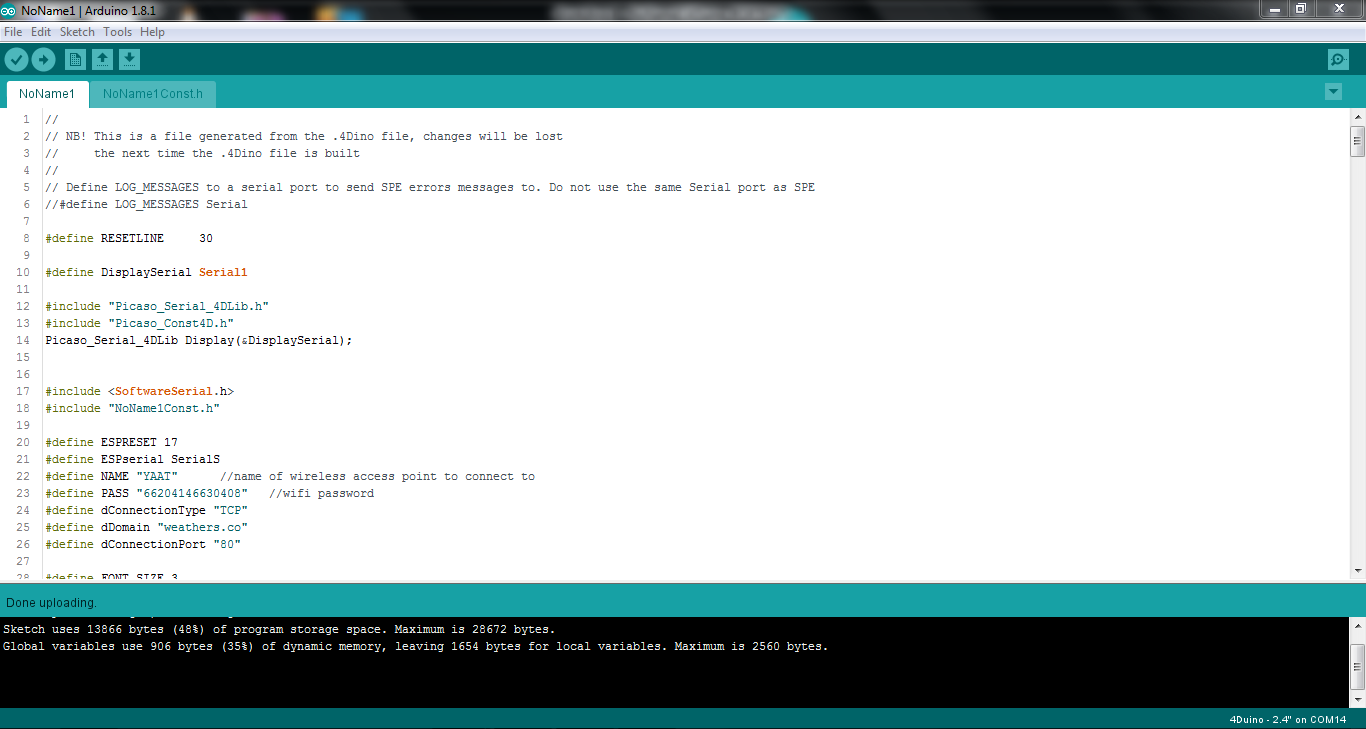Create a new sketch with New icon

click(75, 60)
